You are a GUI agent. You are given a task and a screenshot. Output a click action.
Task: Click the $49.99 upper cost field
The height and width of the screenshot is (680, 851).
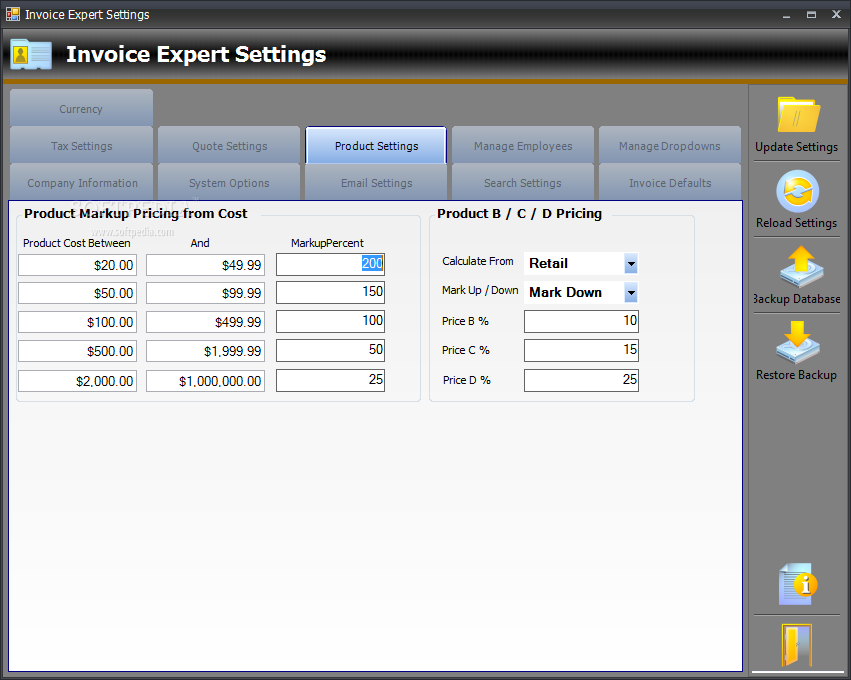(205, 265)
